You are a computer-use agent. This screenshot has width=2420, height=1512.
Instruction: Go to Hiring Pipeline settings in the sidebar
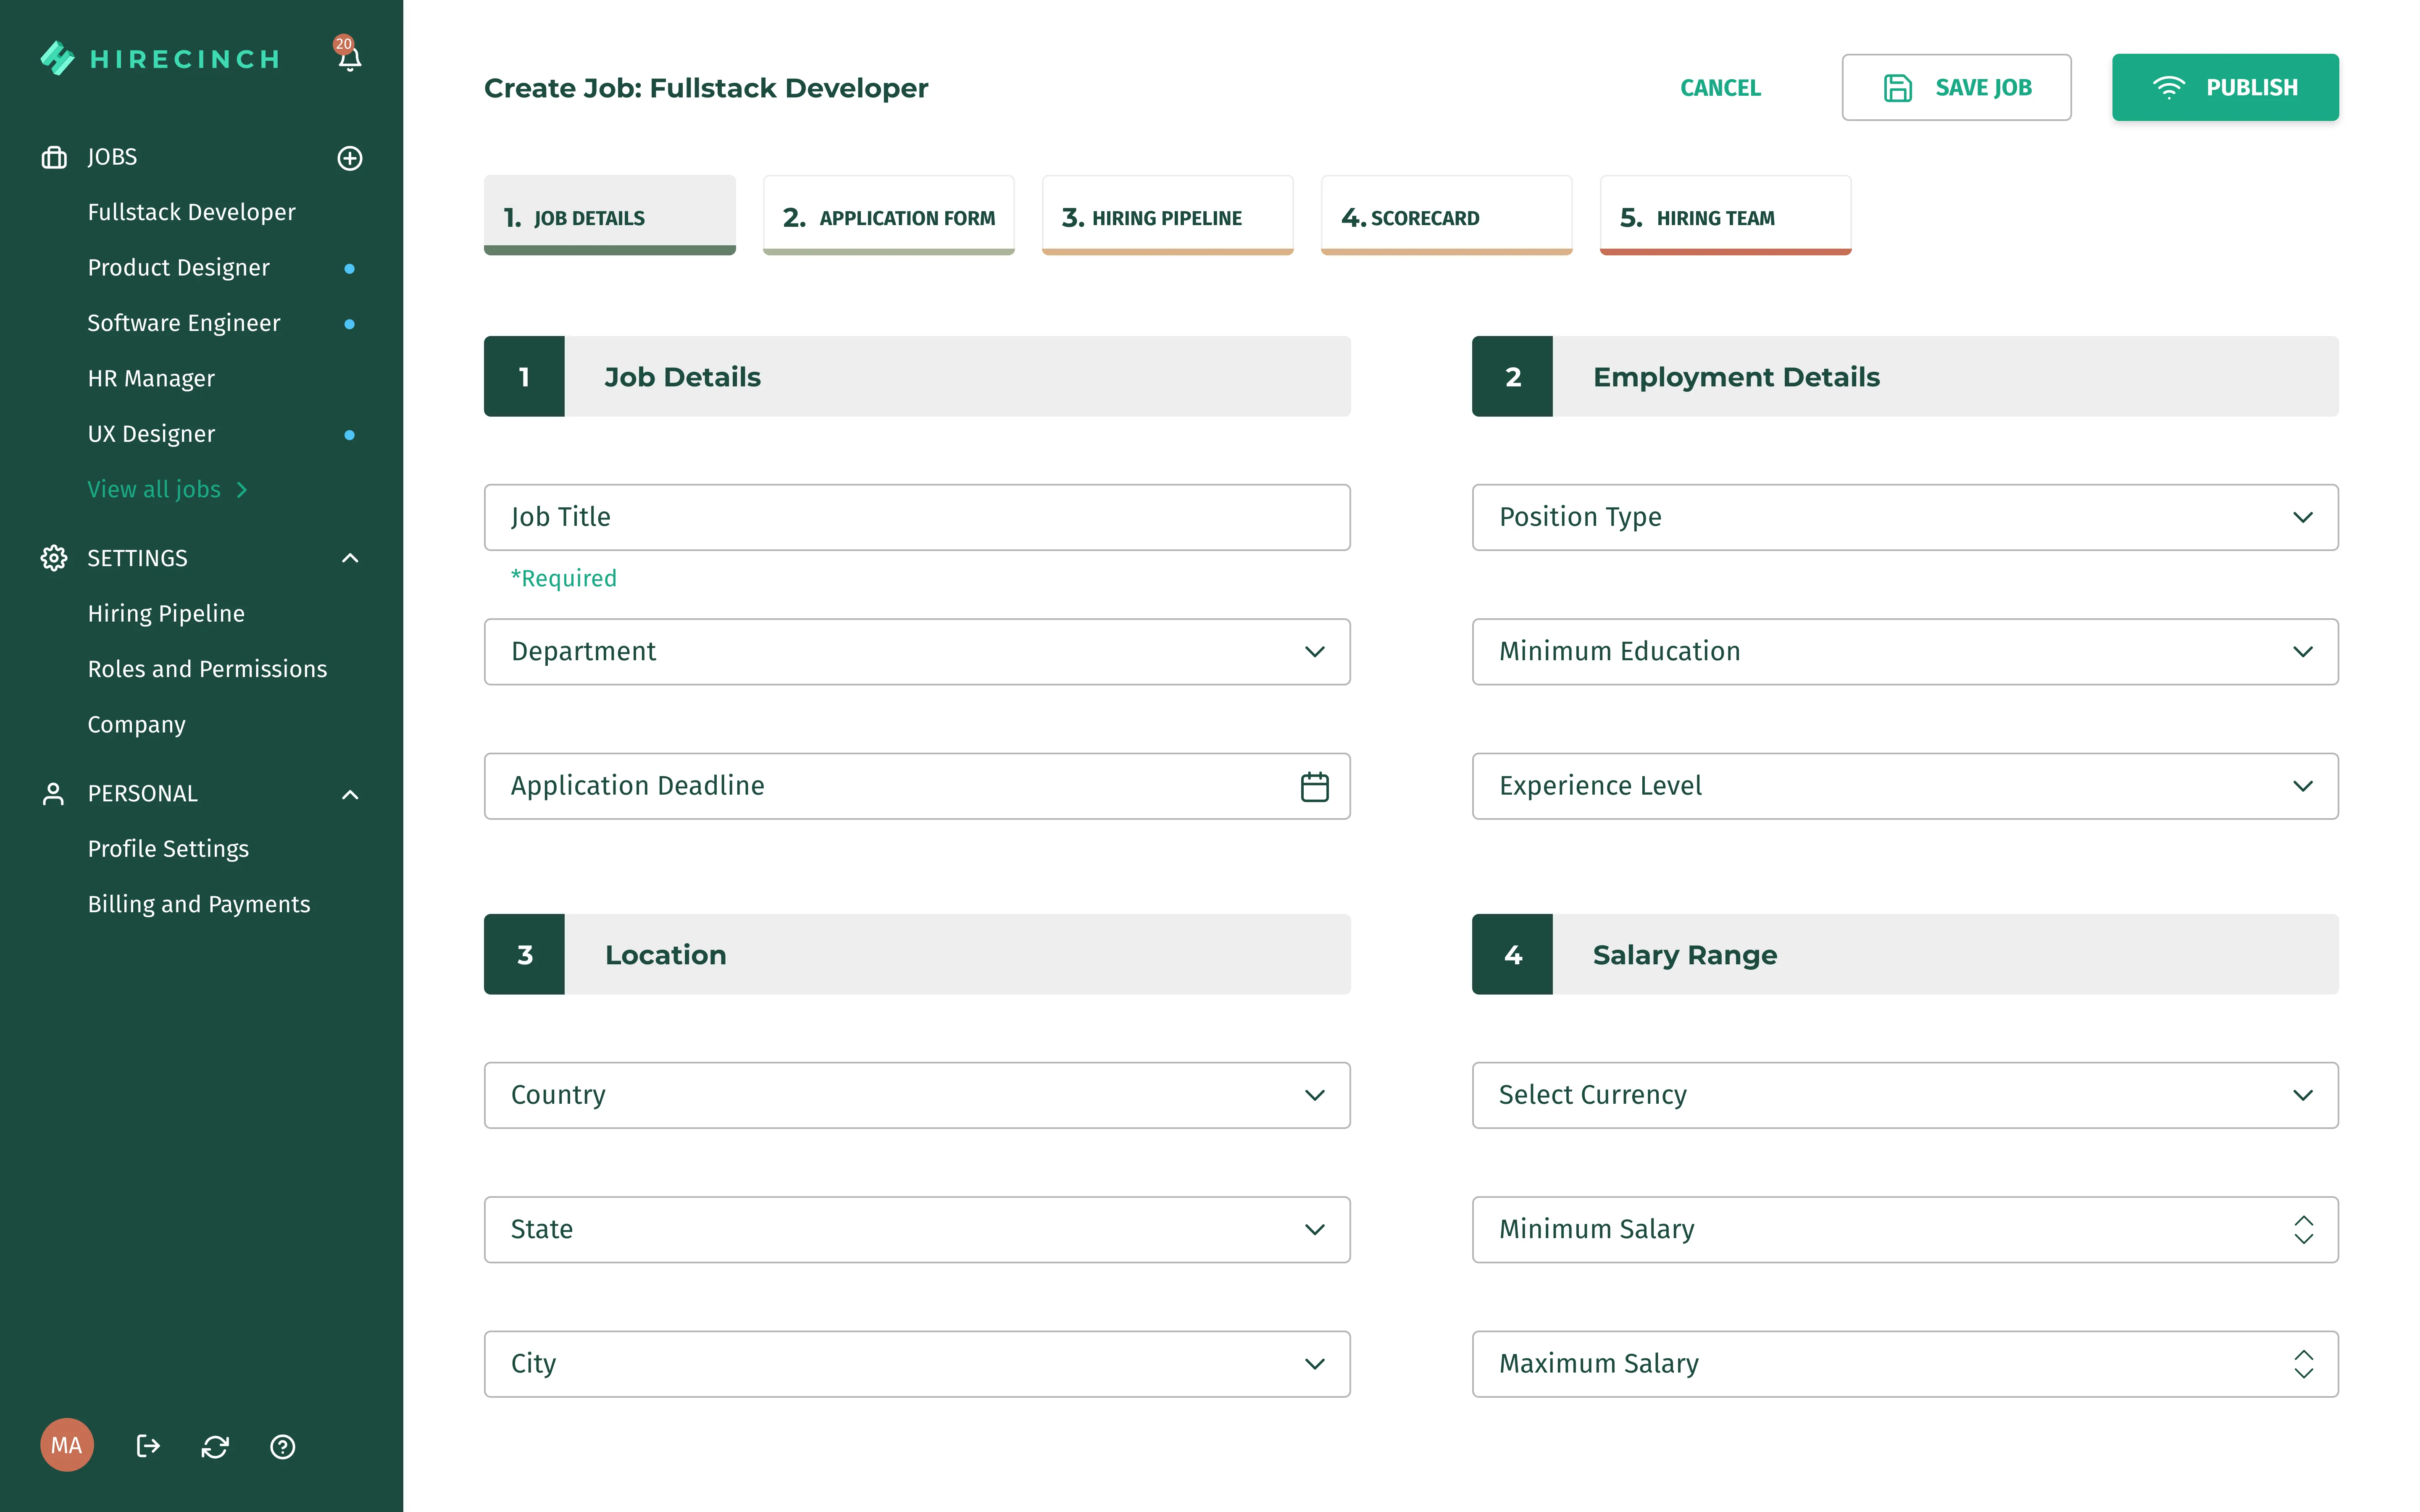tap(166, 614)
